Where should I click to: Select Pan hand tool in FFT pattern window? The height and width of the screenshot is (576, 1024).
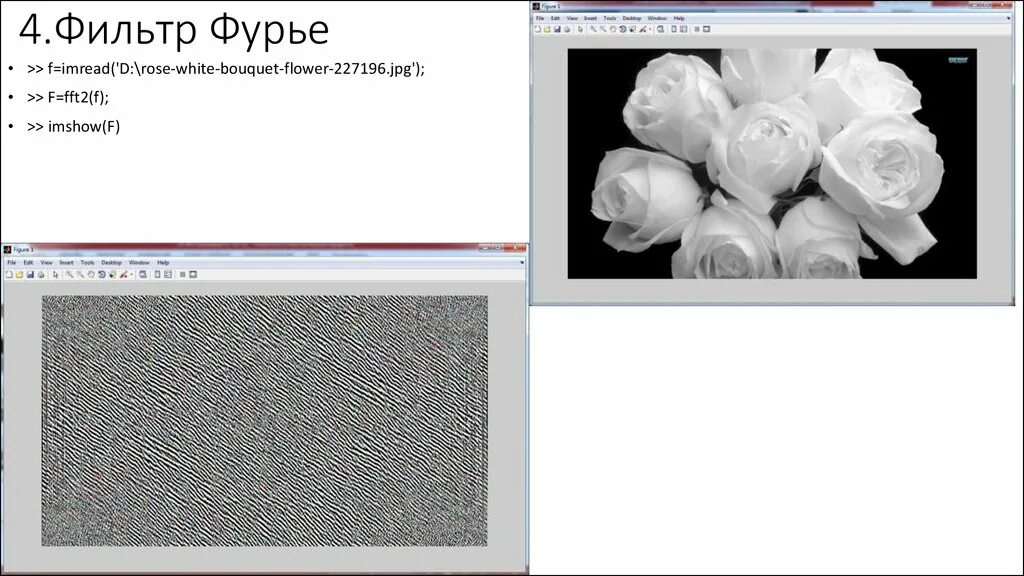(91, 274)
